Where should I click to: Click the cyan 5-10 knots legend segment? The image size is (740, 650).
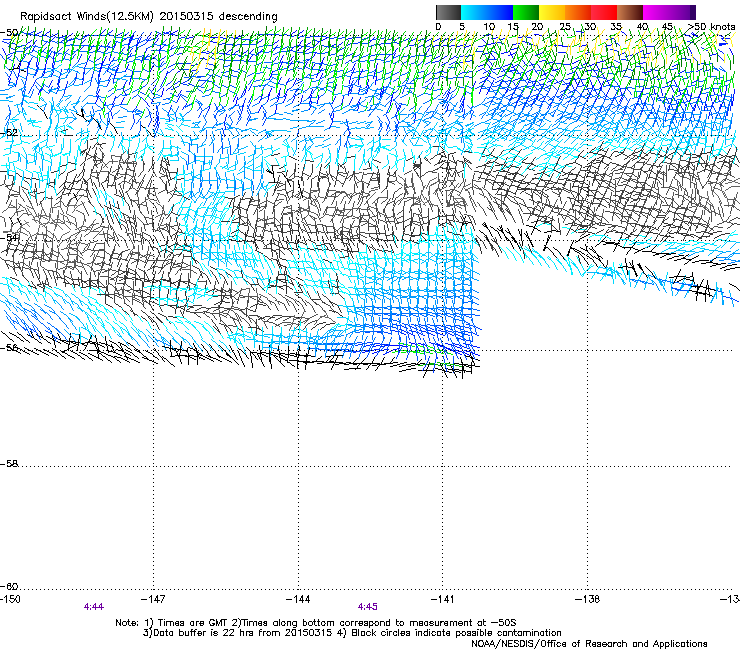[474, 12]
